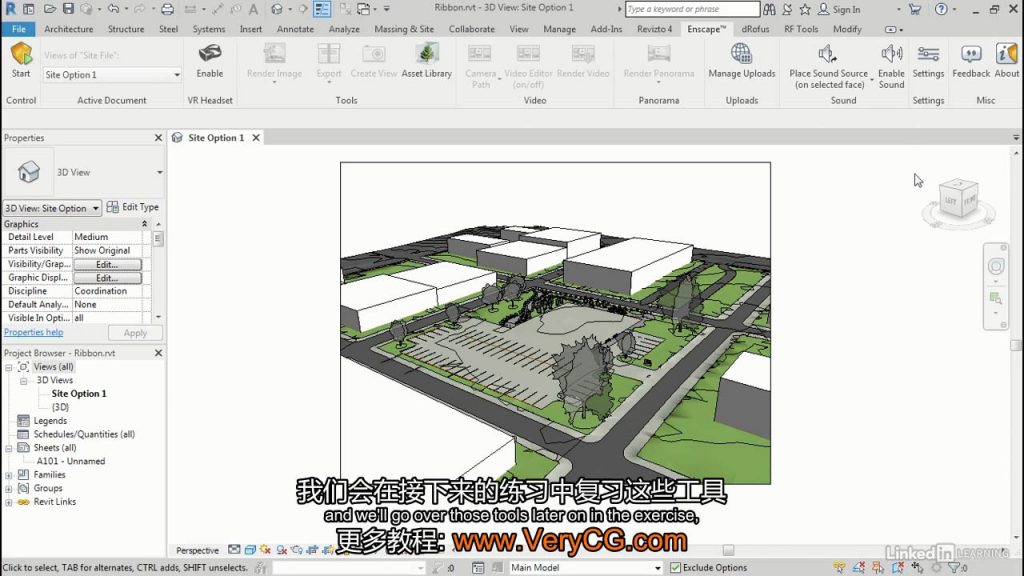Save the project with the floppy disk icon
The image size is (1024, 576).
(68, 9)
